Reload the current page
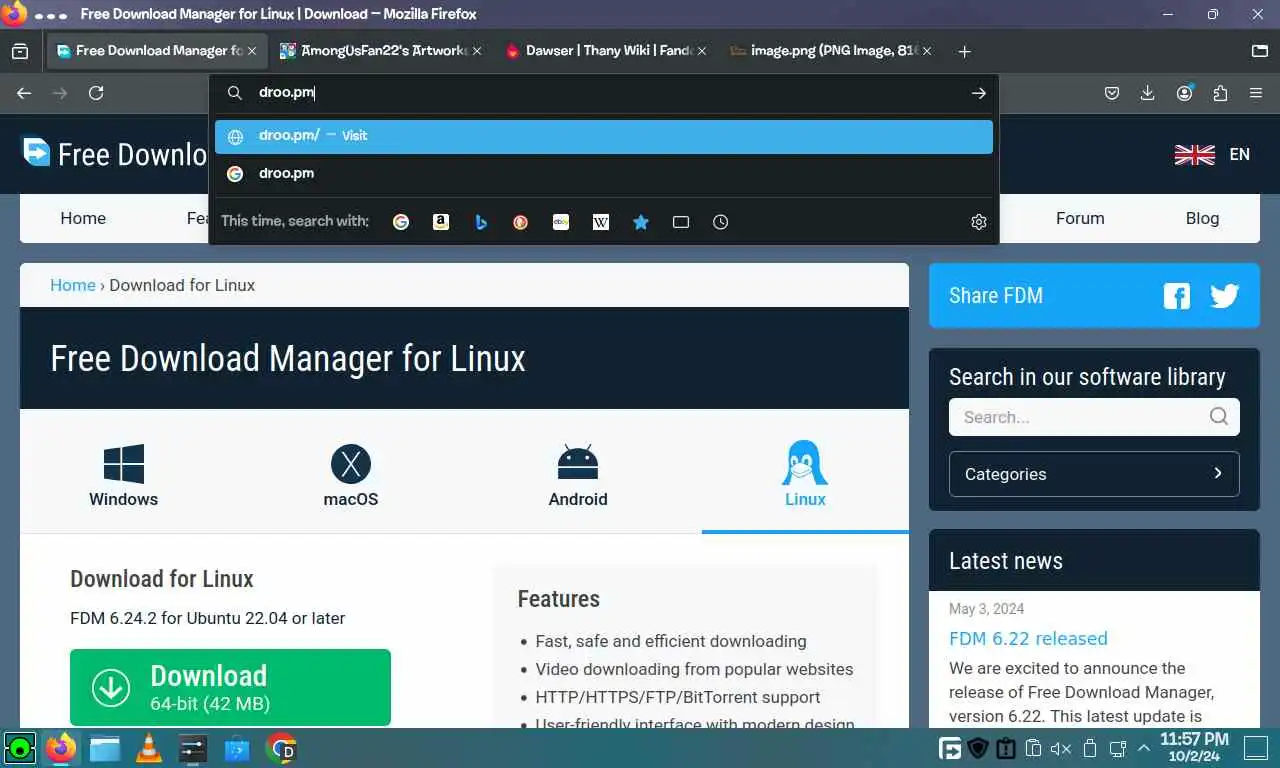1280x768 pixels. point(96,93)
